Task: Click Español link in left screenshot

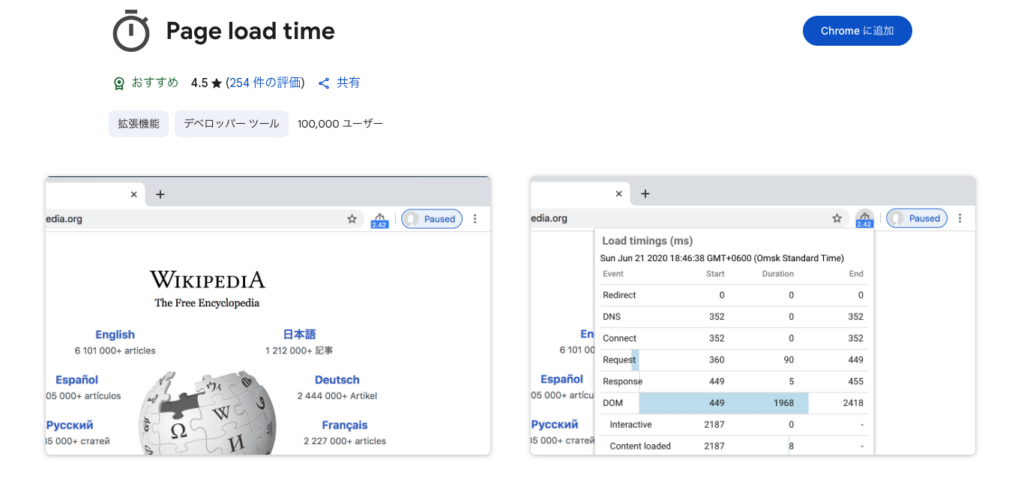Action: (x=77, y=379)
